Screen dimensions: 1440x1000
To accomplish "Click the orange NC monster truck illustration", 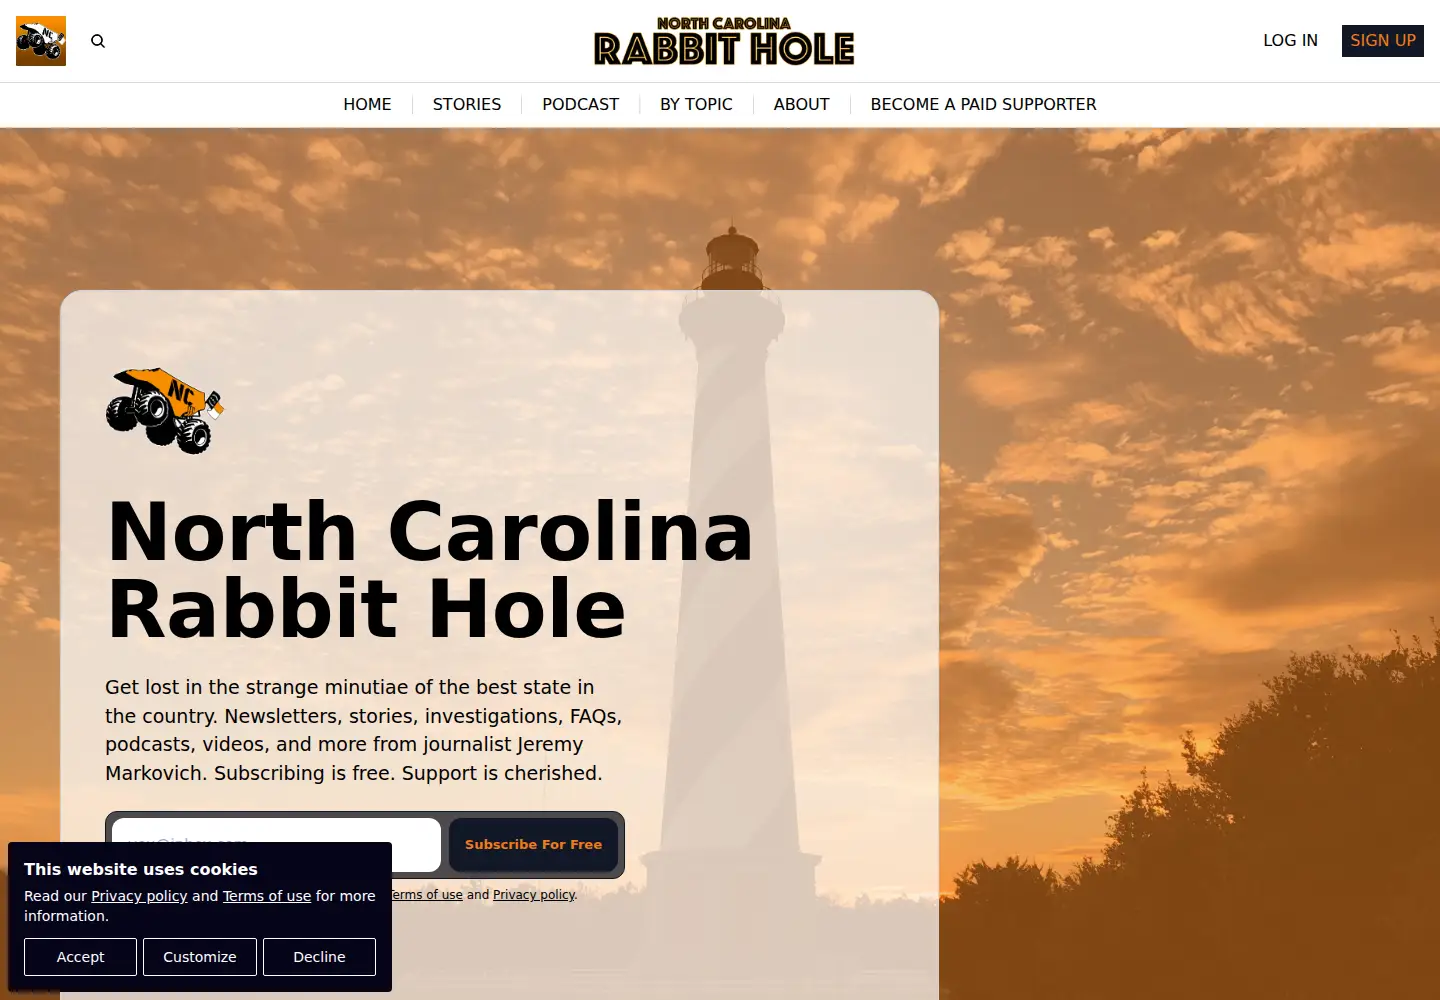I will pos(165,410).
